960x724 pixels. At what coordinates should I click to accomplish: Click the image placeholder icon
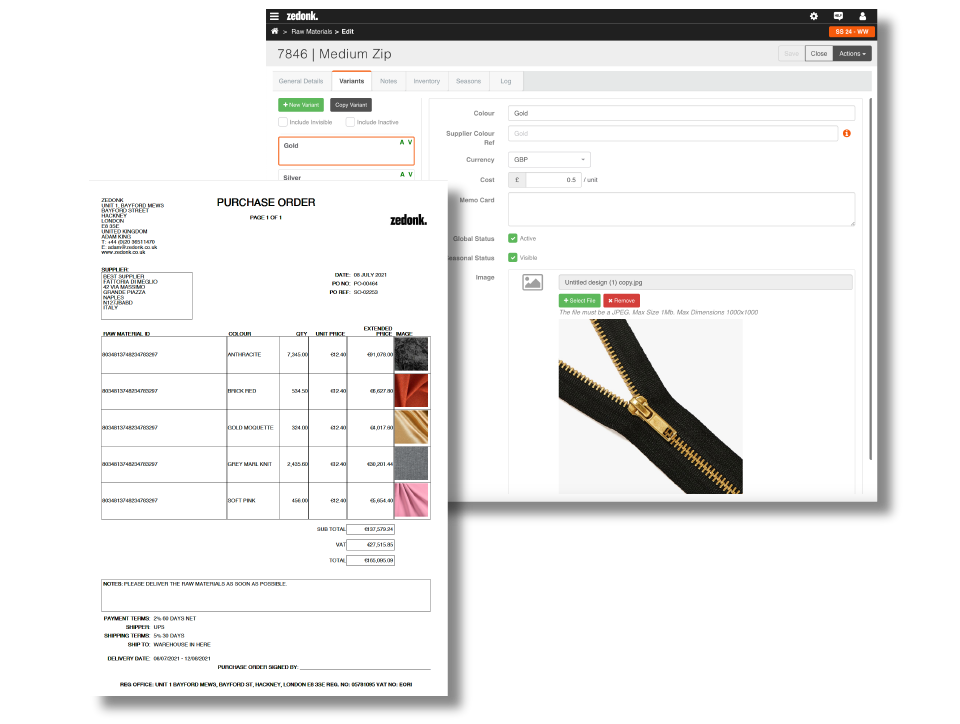tap(533, 283)
